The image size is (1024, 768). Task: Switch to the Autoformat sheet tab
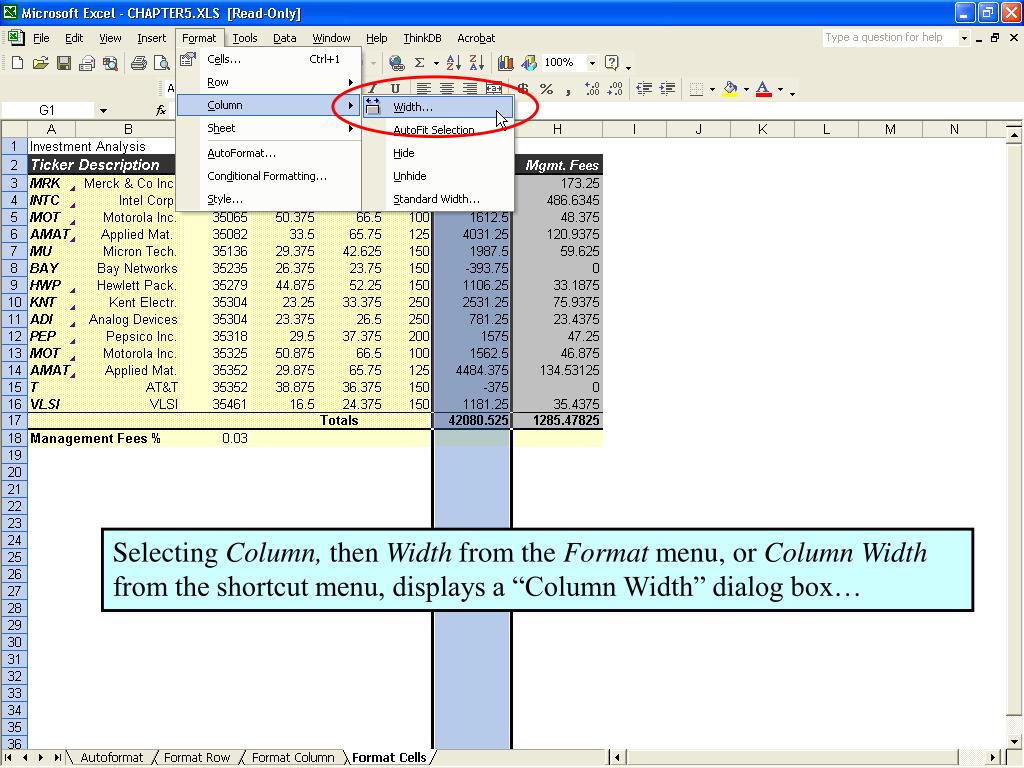tap(112, 758)
